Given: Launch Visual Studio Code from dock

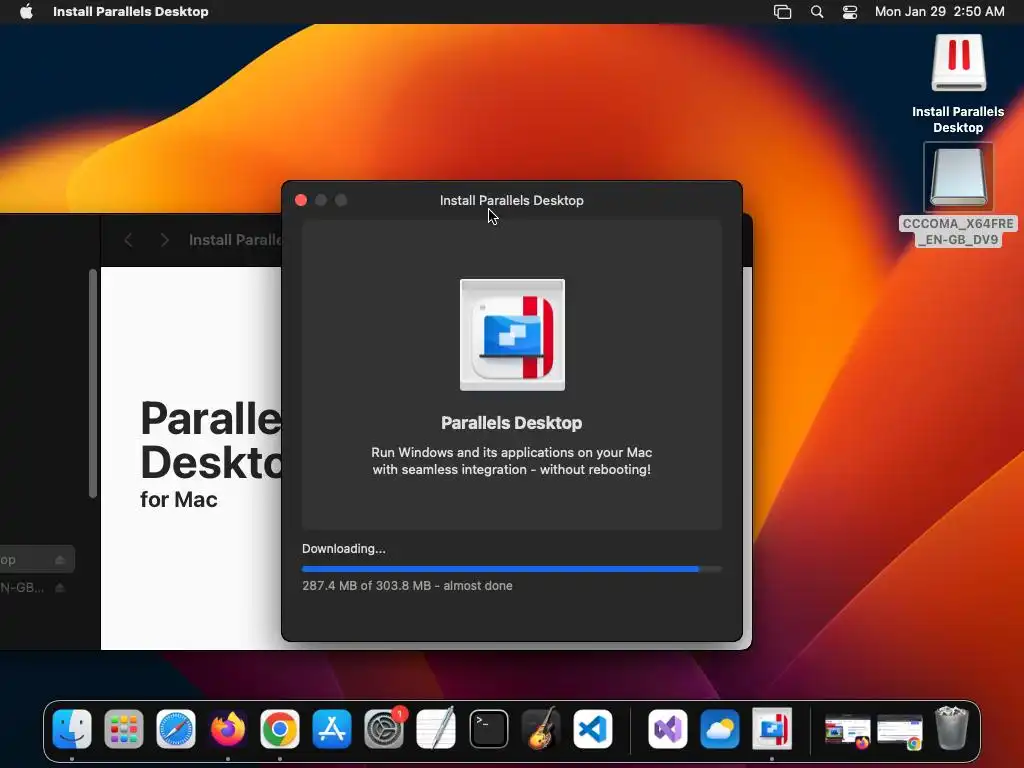Looking at the screenshot, I should [x=592, y=729].
